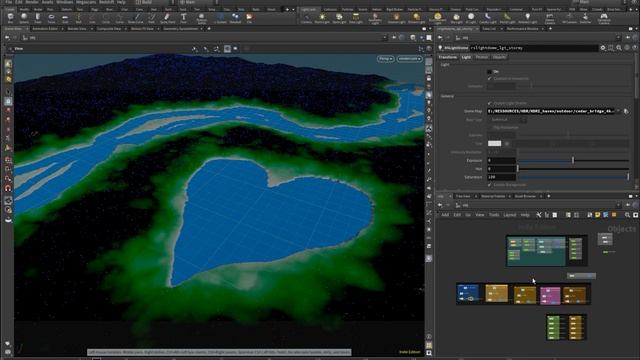Open the Geometry Spreadsheet pane tab

point(181,29)
